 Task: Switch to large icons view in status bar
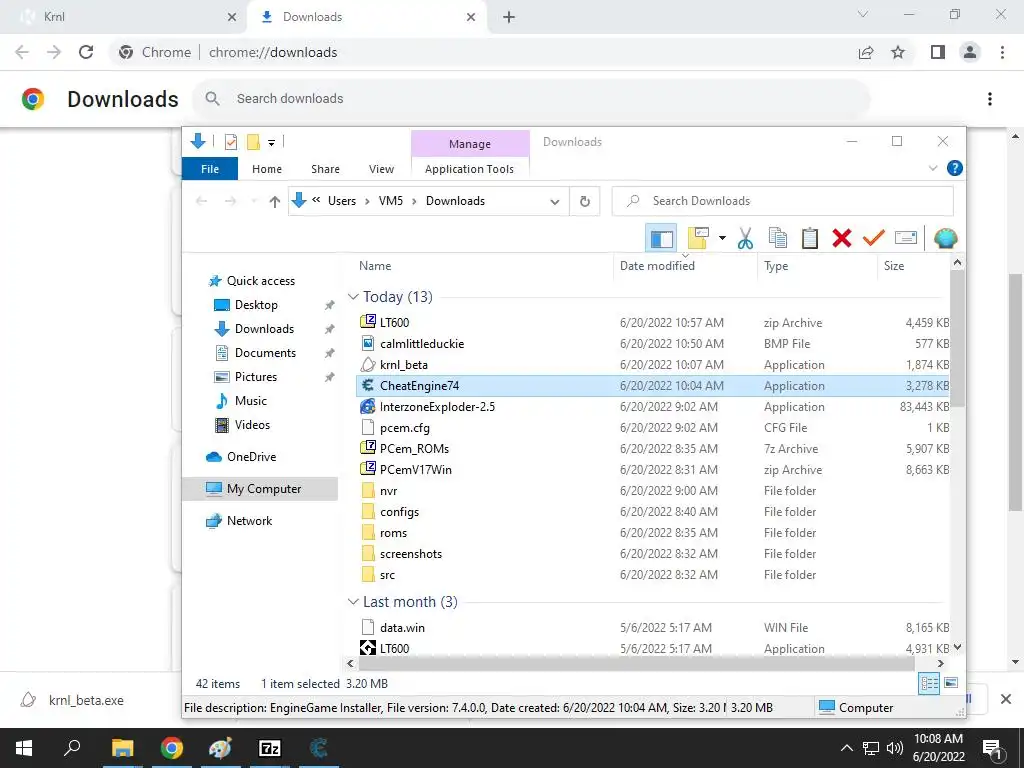point(951,683)
